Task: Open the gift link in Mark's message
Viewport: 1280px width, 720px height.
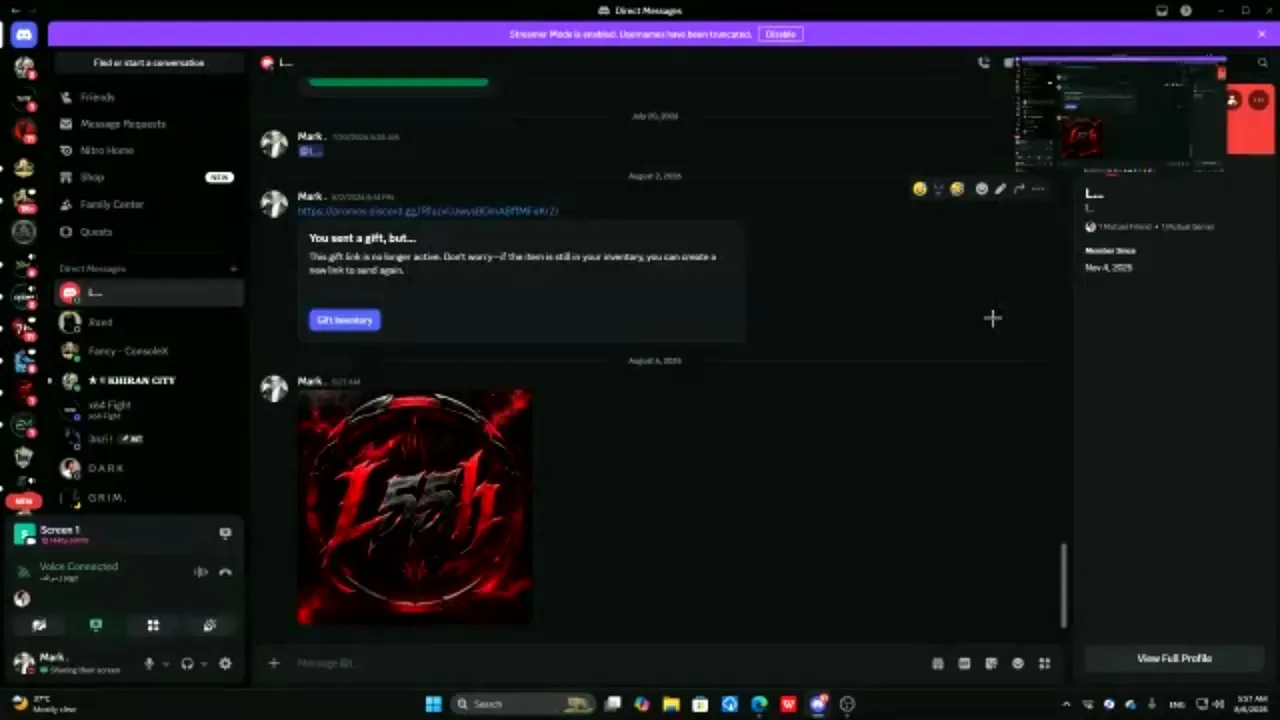Action: (428, 211)
